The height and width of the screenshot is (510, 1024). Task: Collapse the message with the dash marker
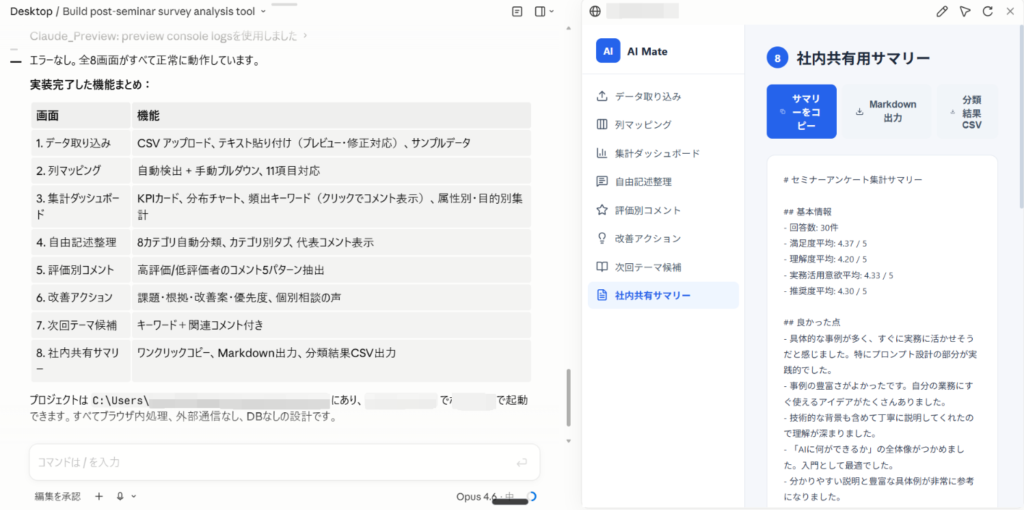pos(16,61)
